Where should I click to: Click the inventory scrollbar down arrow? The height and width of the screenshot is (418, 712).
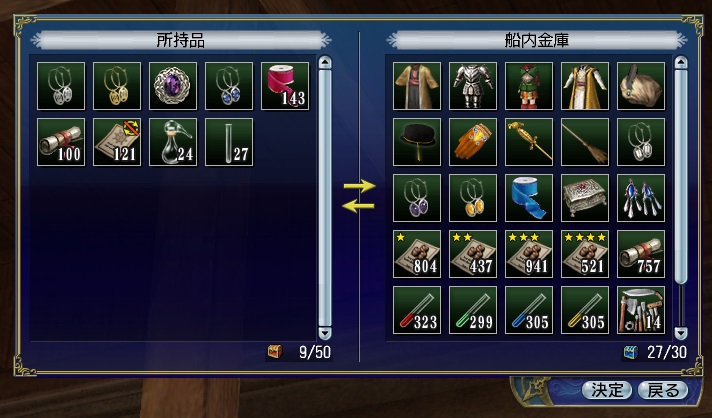tap(325, 334)
